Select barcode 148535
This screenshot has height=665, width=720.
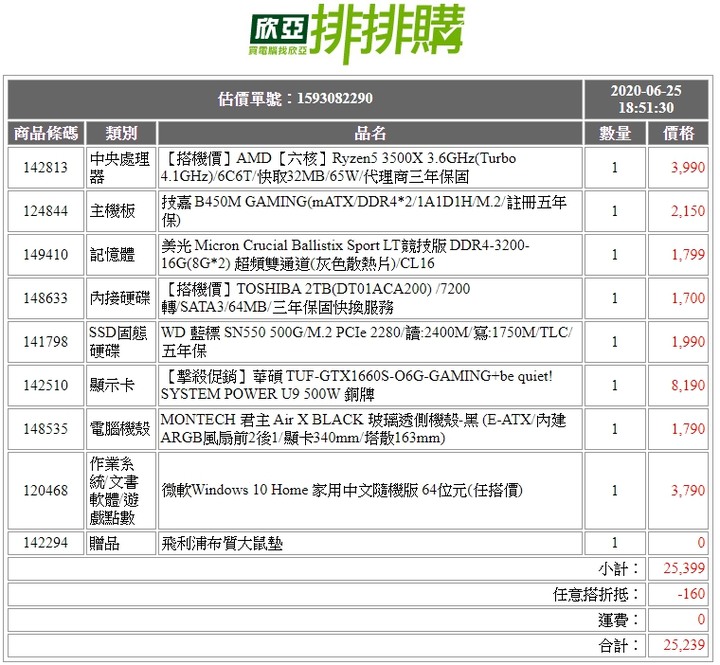tap(45, 429)
